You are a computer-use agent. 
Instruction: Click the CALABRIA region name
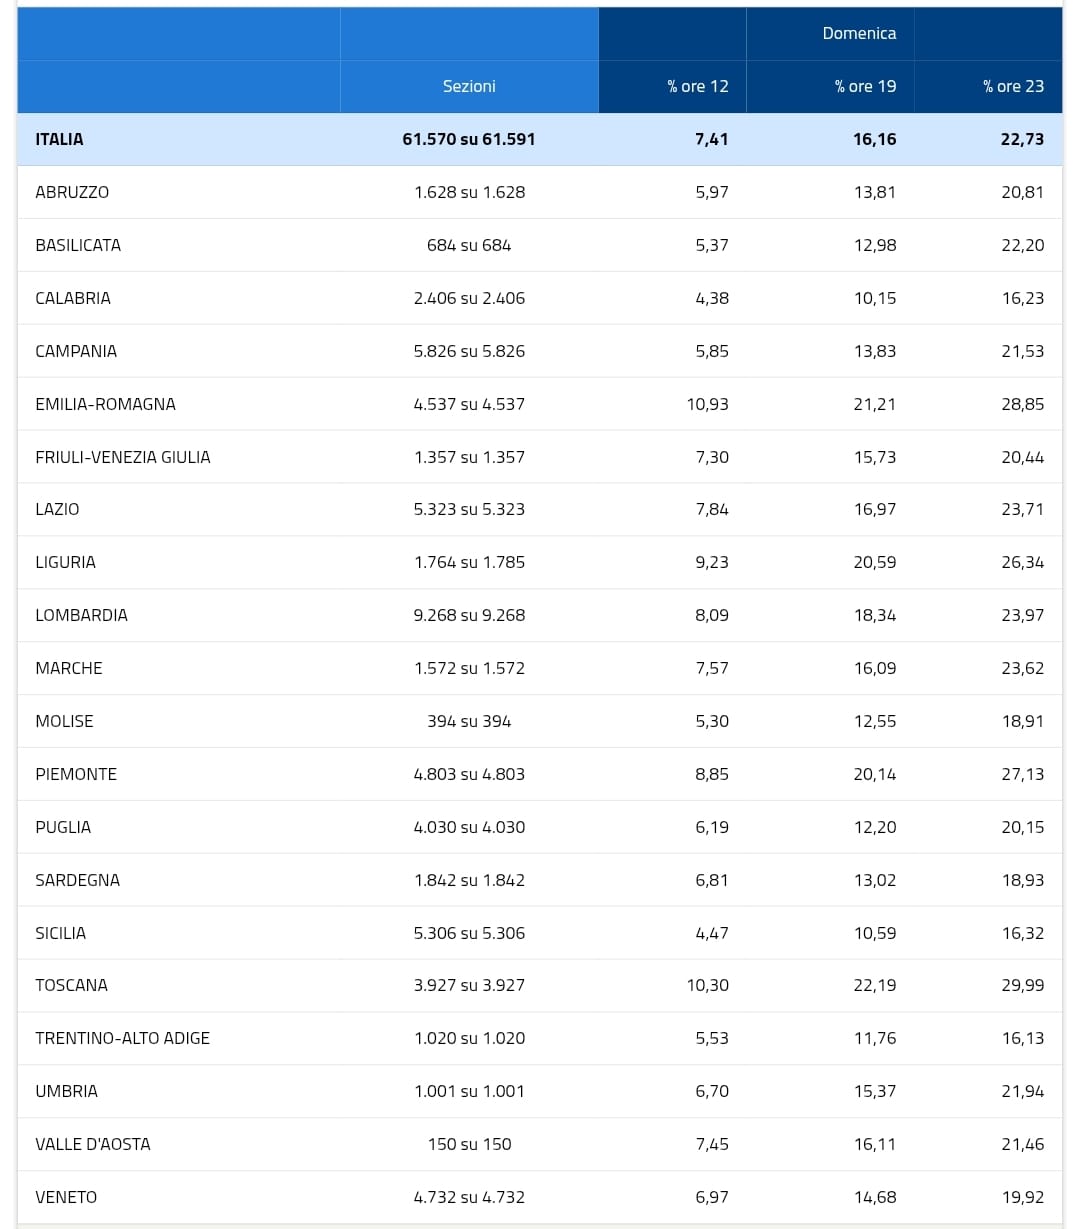point(73,298)
